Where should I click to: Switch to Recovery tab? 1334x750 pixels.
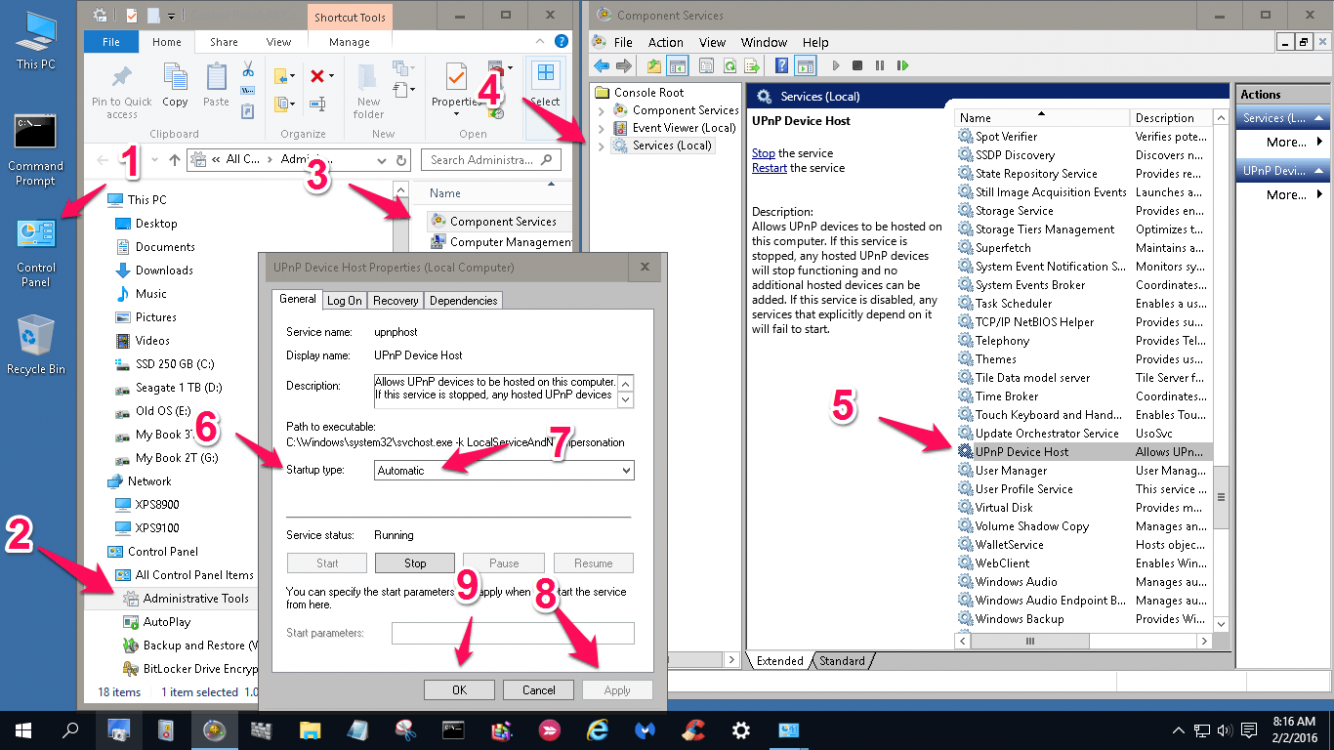click(395, 300)
